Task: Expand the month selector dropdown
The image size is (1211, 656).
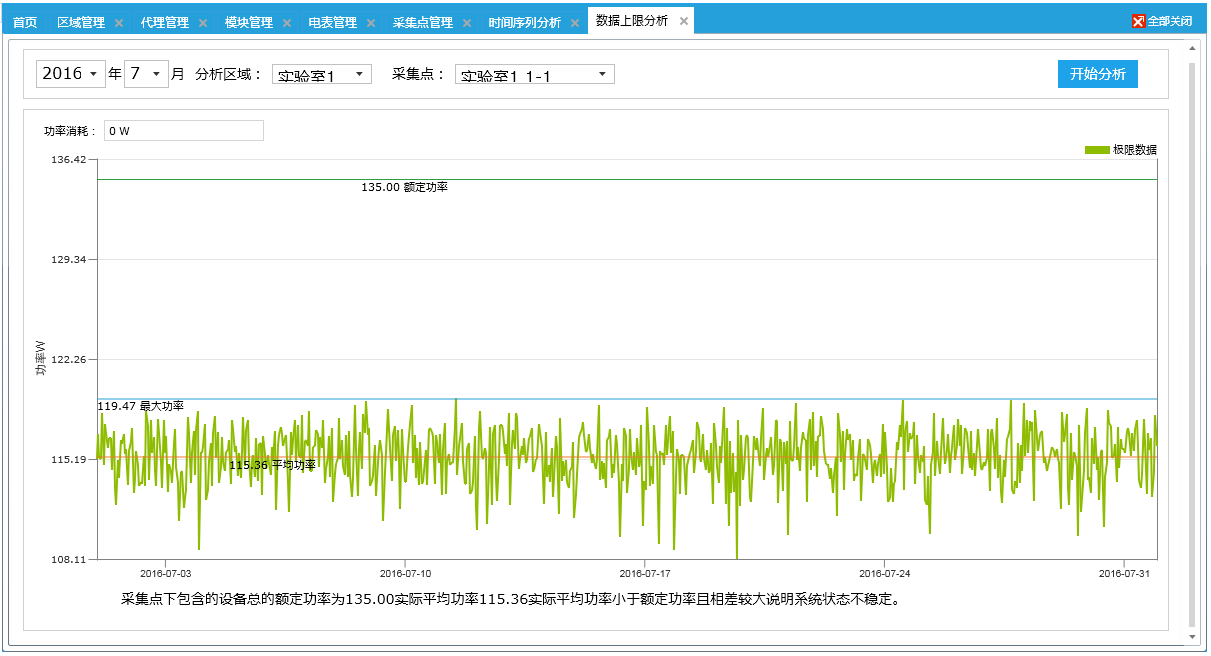Action: click(x=146, y=74)
